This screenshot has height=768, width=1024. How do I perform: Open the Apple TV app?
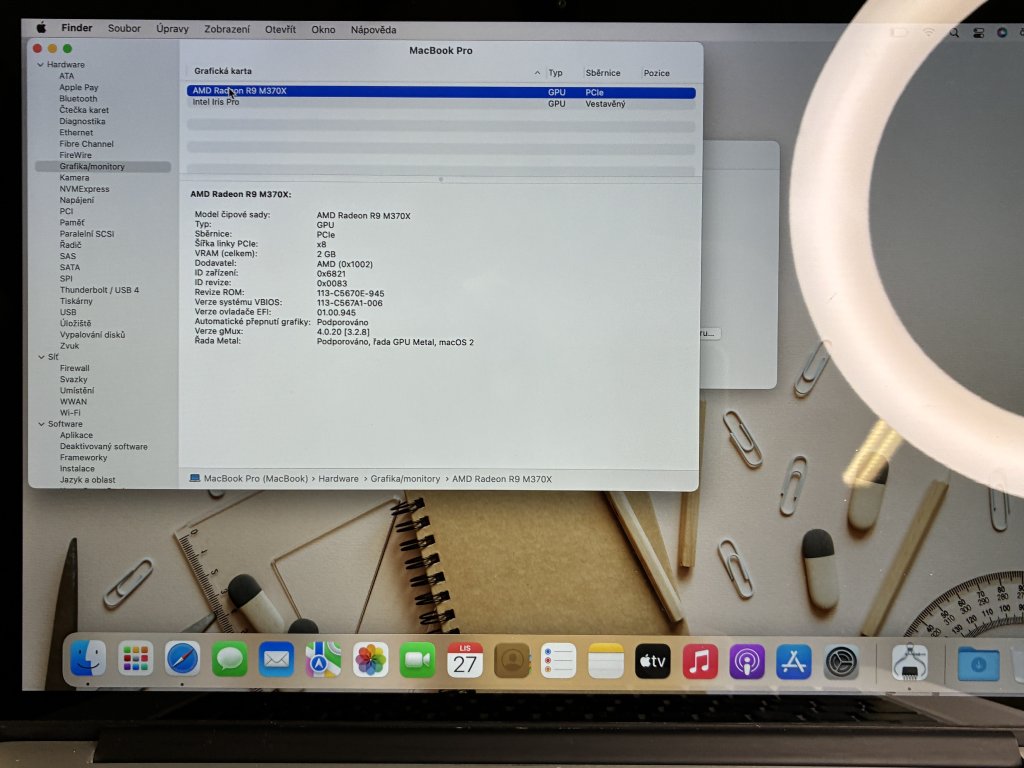tap(653, 661)
